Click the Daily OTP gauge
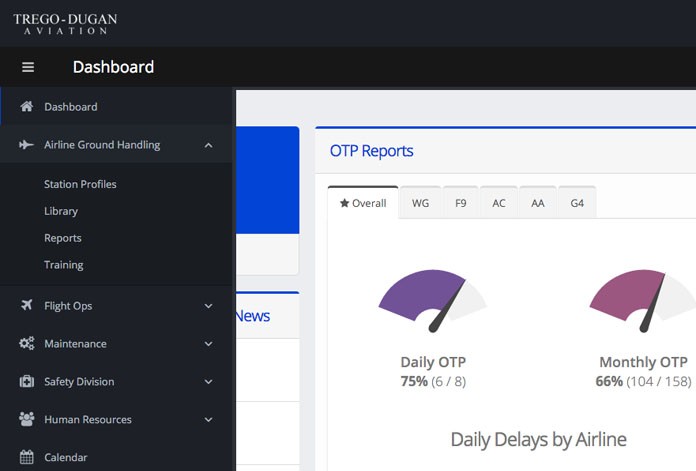 [432, 300]
